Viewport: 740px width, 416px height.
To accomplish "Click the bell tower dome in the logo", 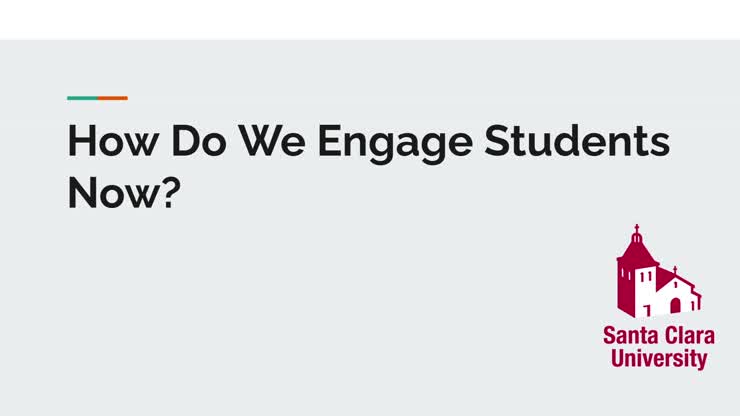I will pos(637,238).
